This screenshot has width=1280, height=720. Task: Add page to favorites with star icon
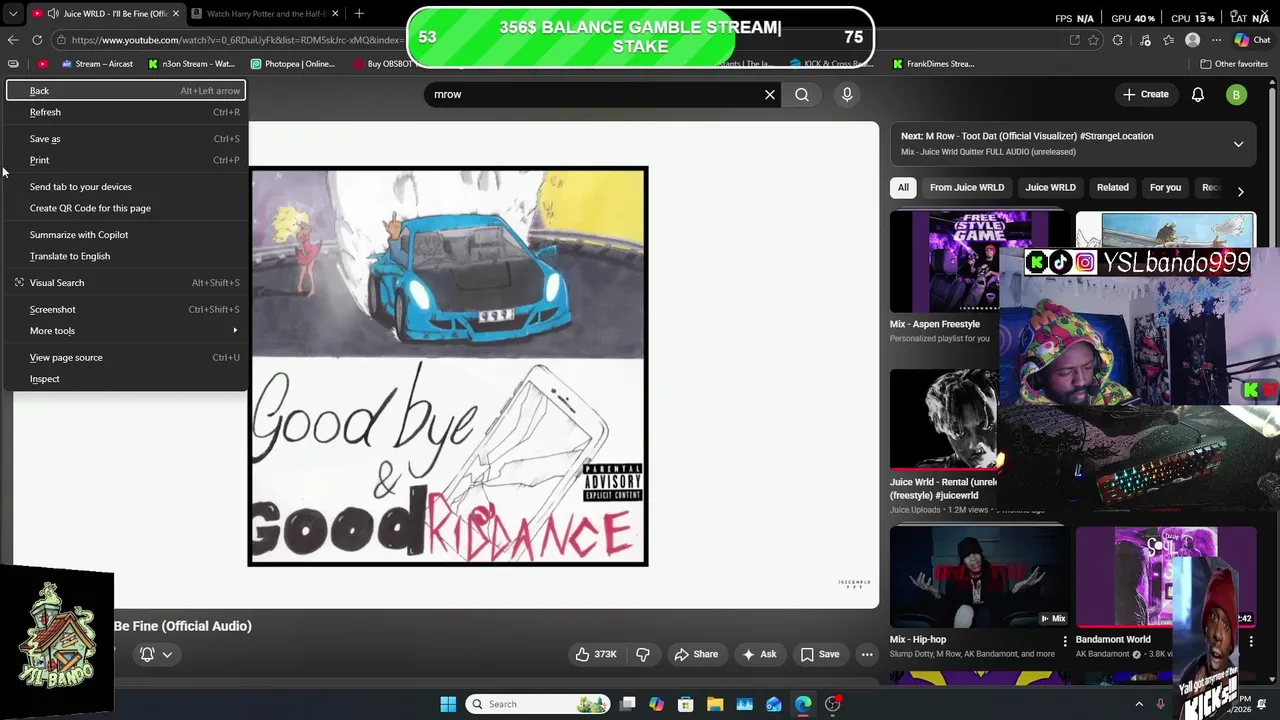[x=1093, y=40]
